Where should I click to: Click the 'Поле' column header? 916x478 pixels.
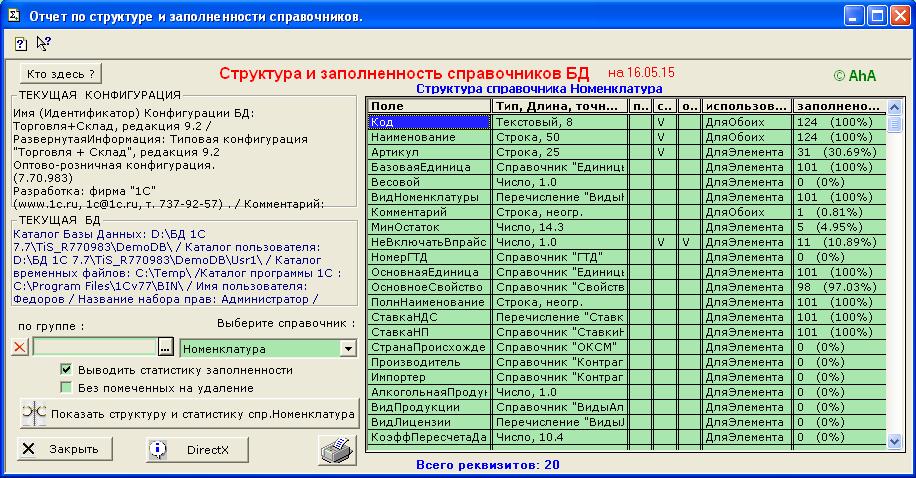pos(429,106)
